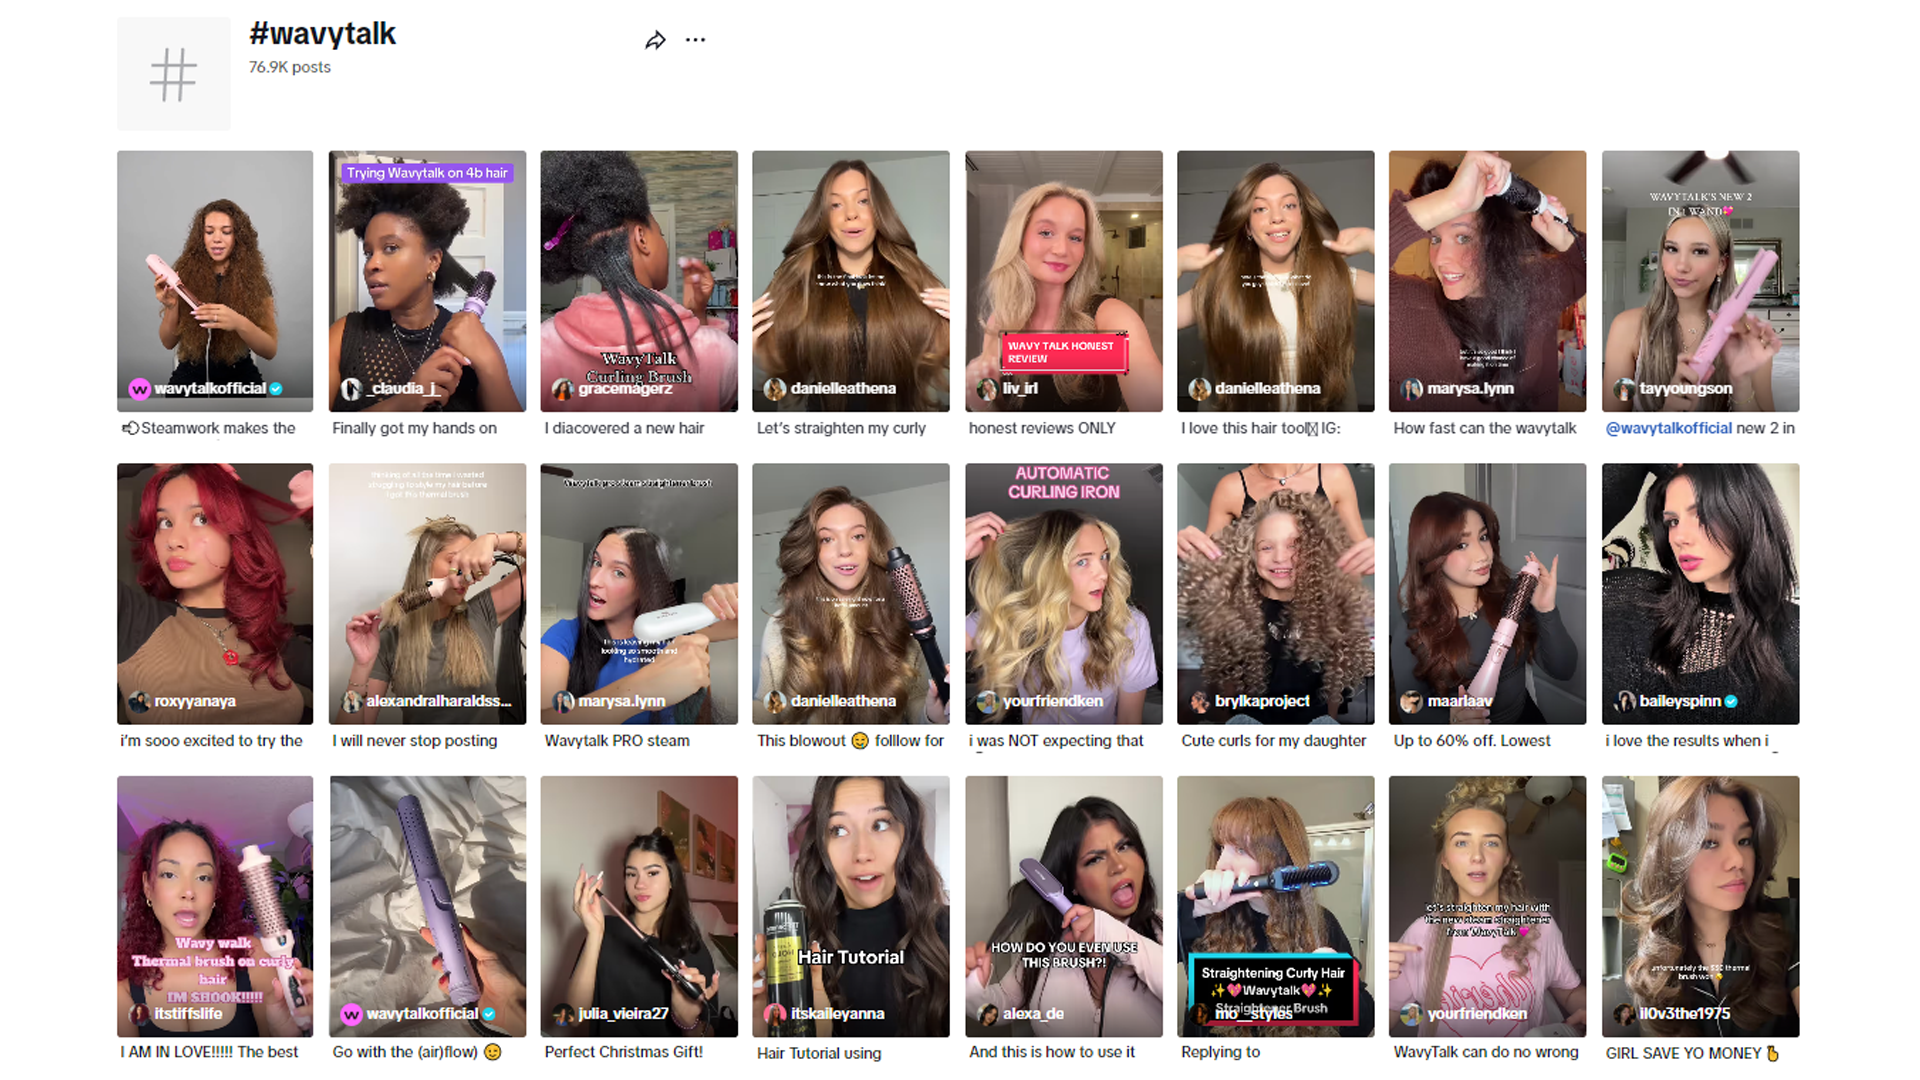The width and height of the screenshot is (1920, 1080).
Task: Play danielleathena blowout thermal brush video
Action: (x=851, y=594)
